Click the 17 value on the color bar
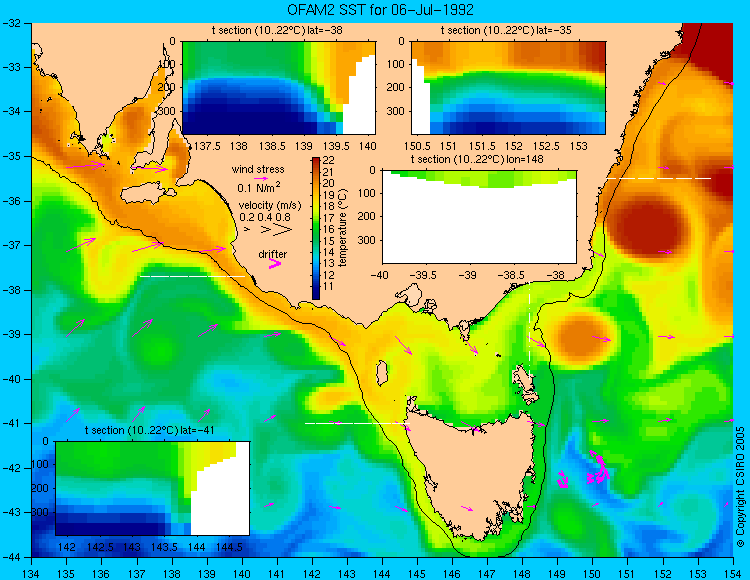Viewport: 750px width, 580px height. [x=329, y=218]
